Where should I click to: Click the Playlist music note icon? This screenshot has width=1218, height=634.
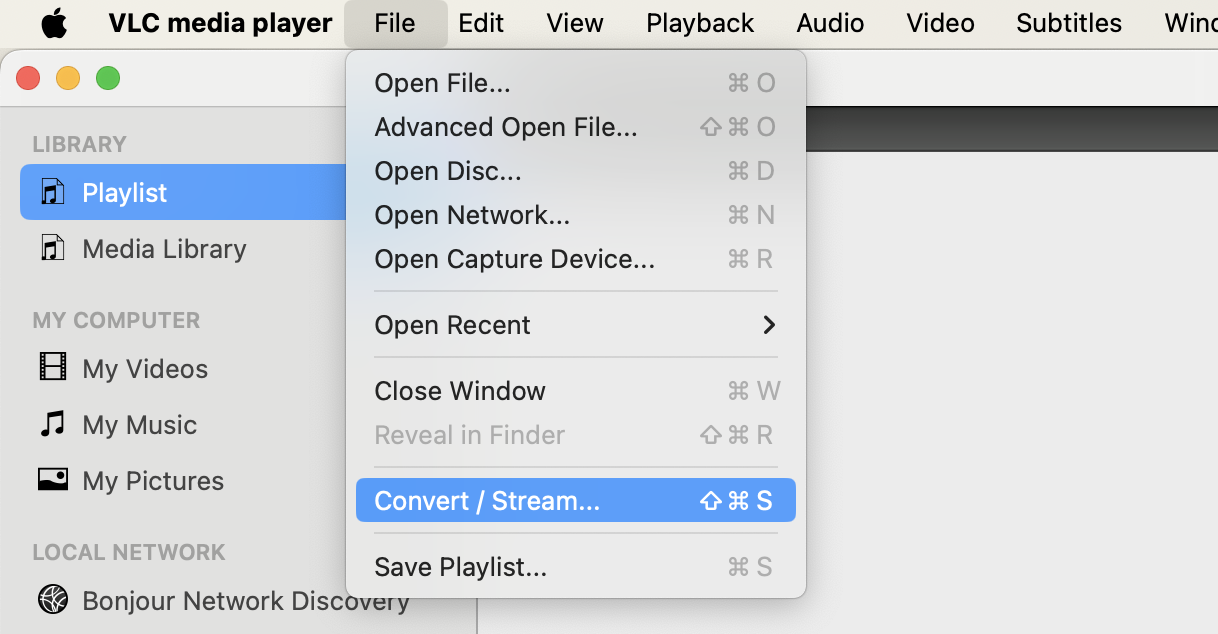click(x=55, y=192)
